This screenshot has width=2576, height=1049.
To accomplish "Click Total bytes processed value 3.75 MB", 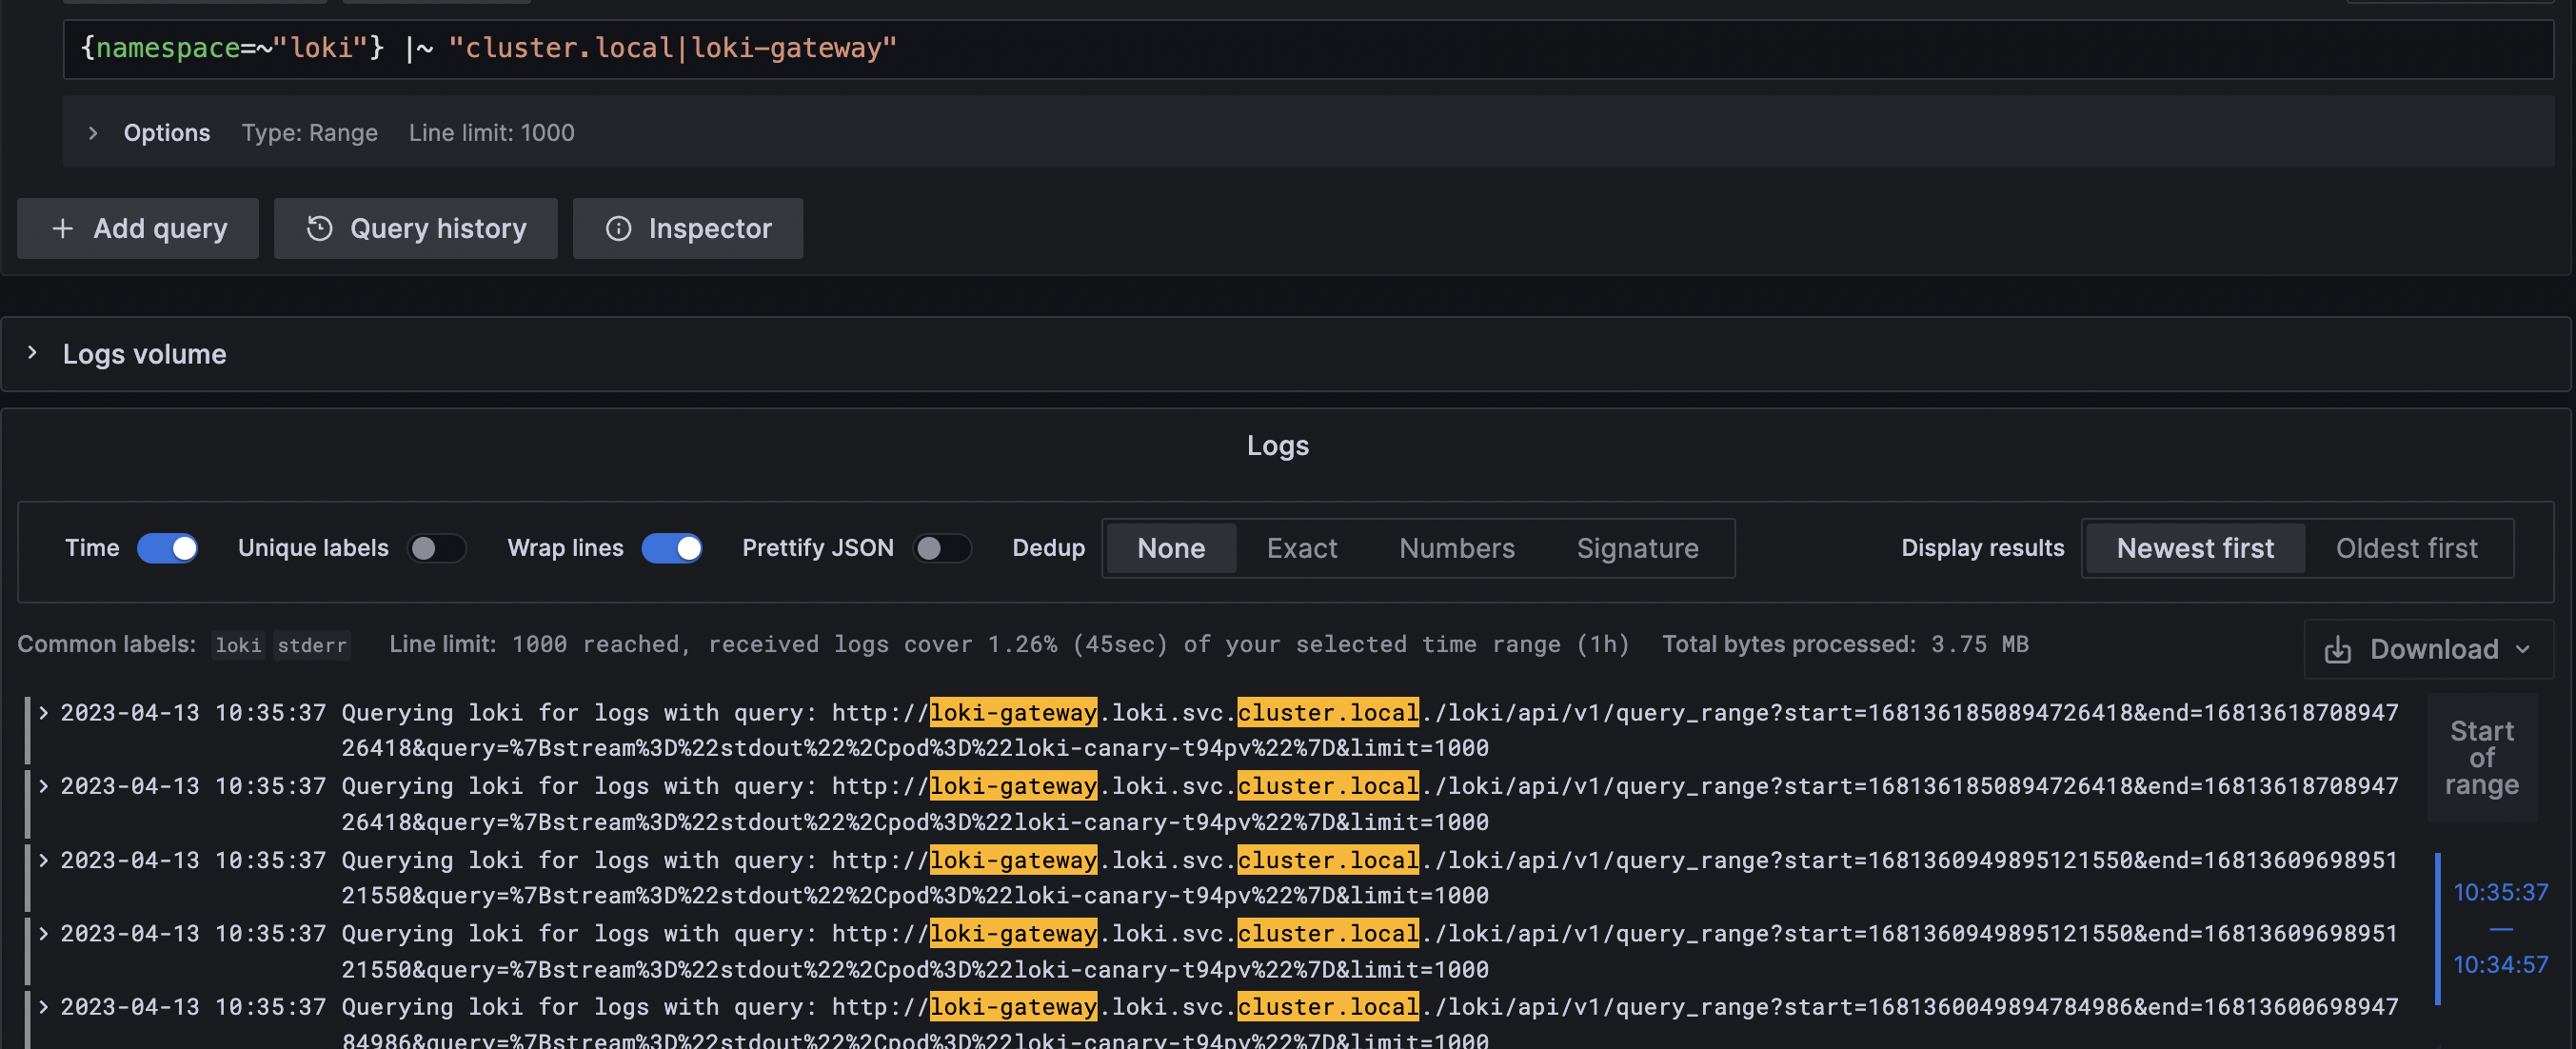I will (x=1979, y=644).
